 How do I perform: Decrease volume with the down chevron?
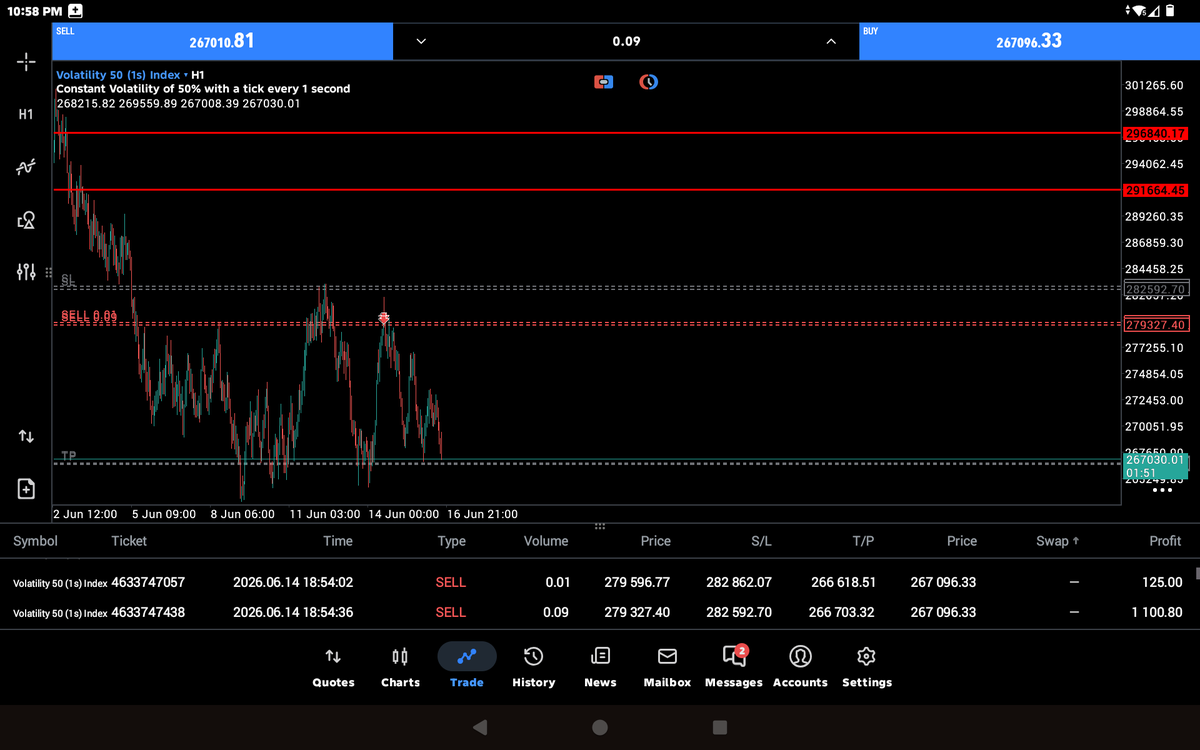[x=421, y=42]
